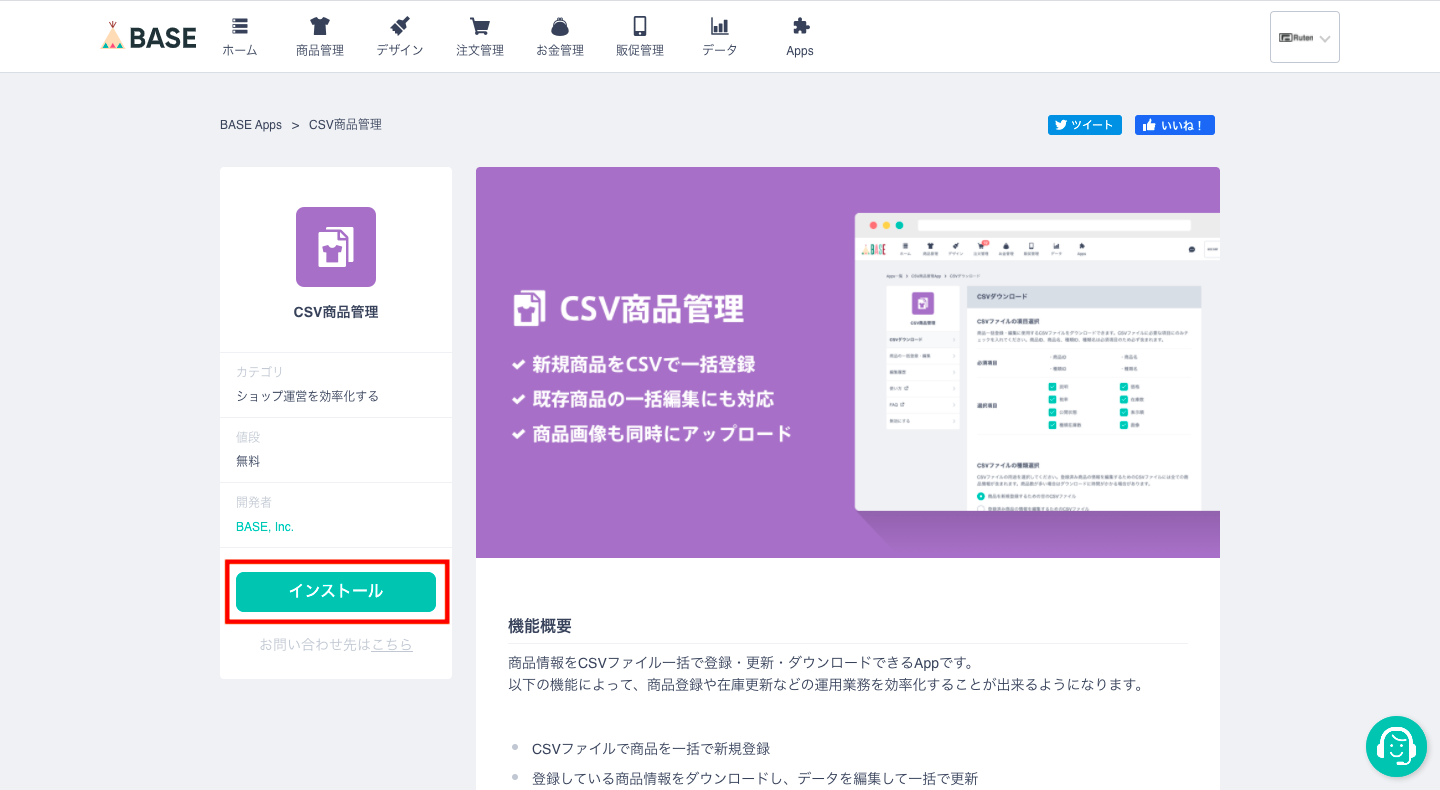
Task: Click the 無料 price text
Action: [x=248, y=461]
